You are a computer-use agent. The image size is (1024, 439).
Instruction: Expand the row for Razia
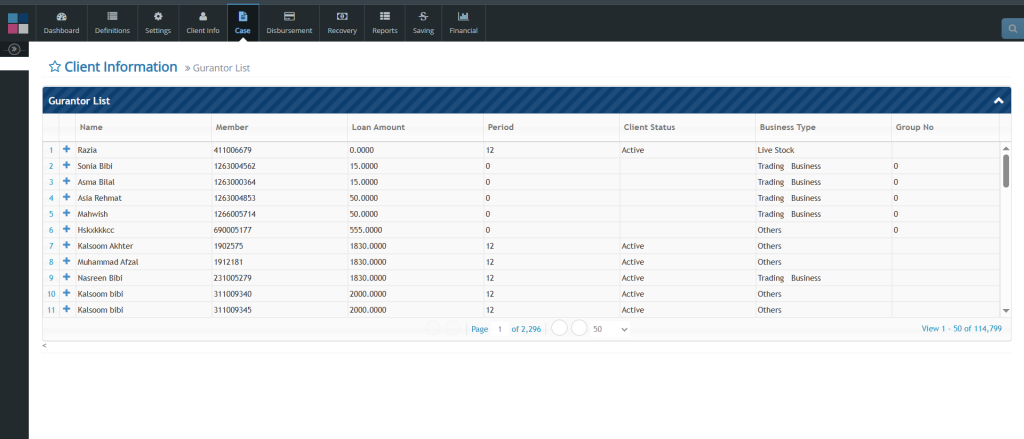click(x=67, y=149)
